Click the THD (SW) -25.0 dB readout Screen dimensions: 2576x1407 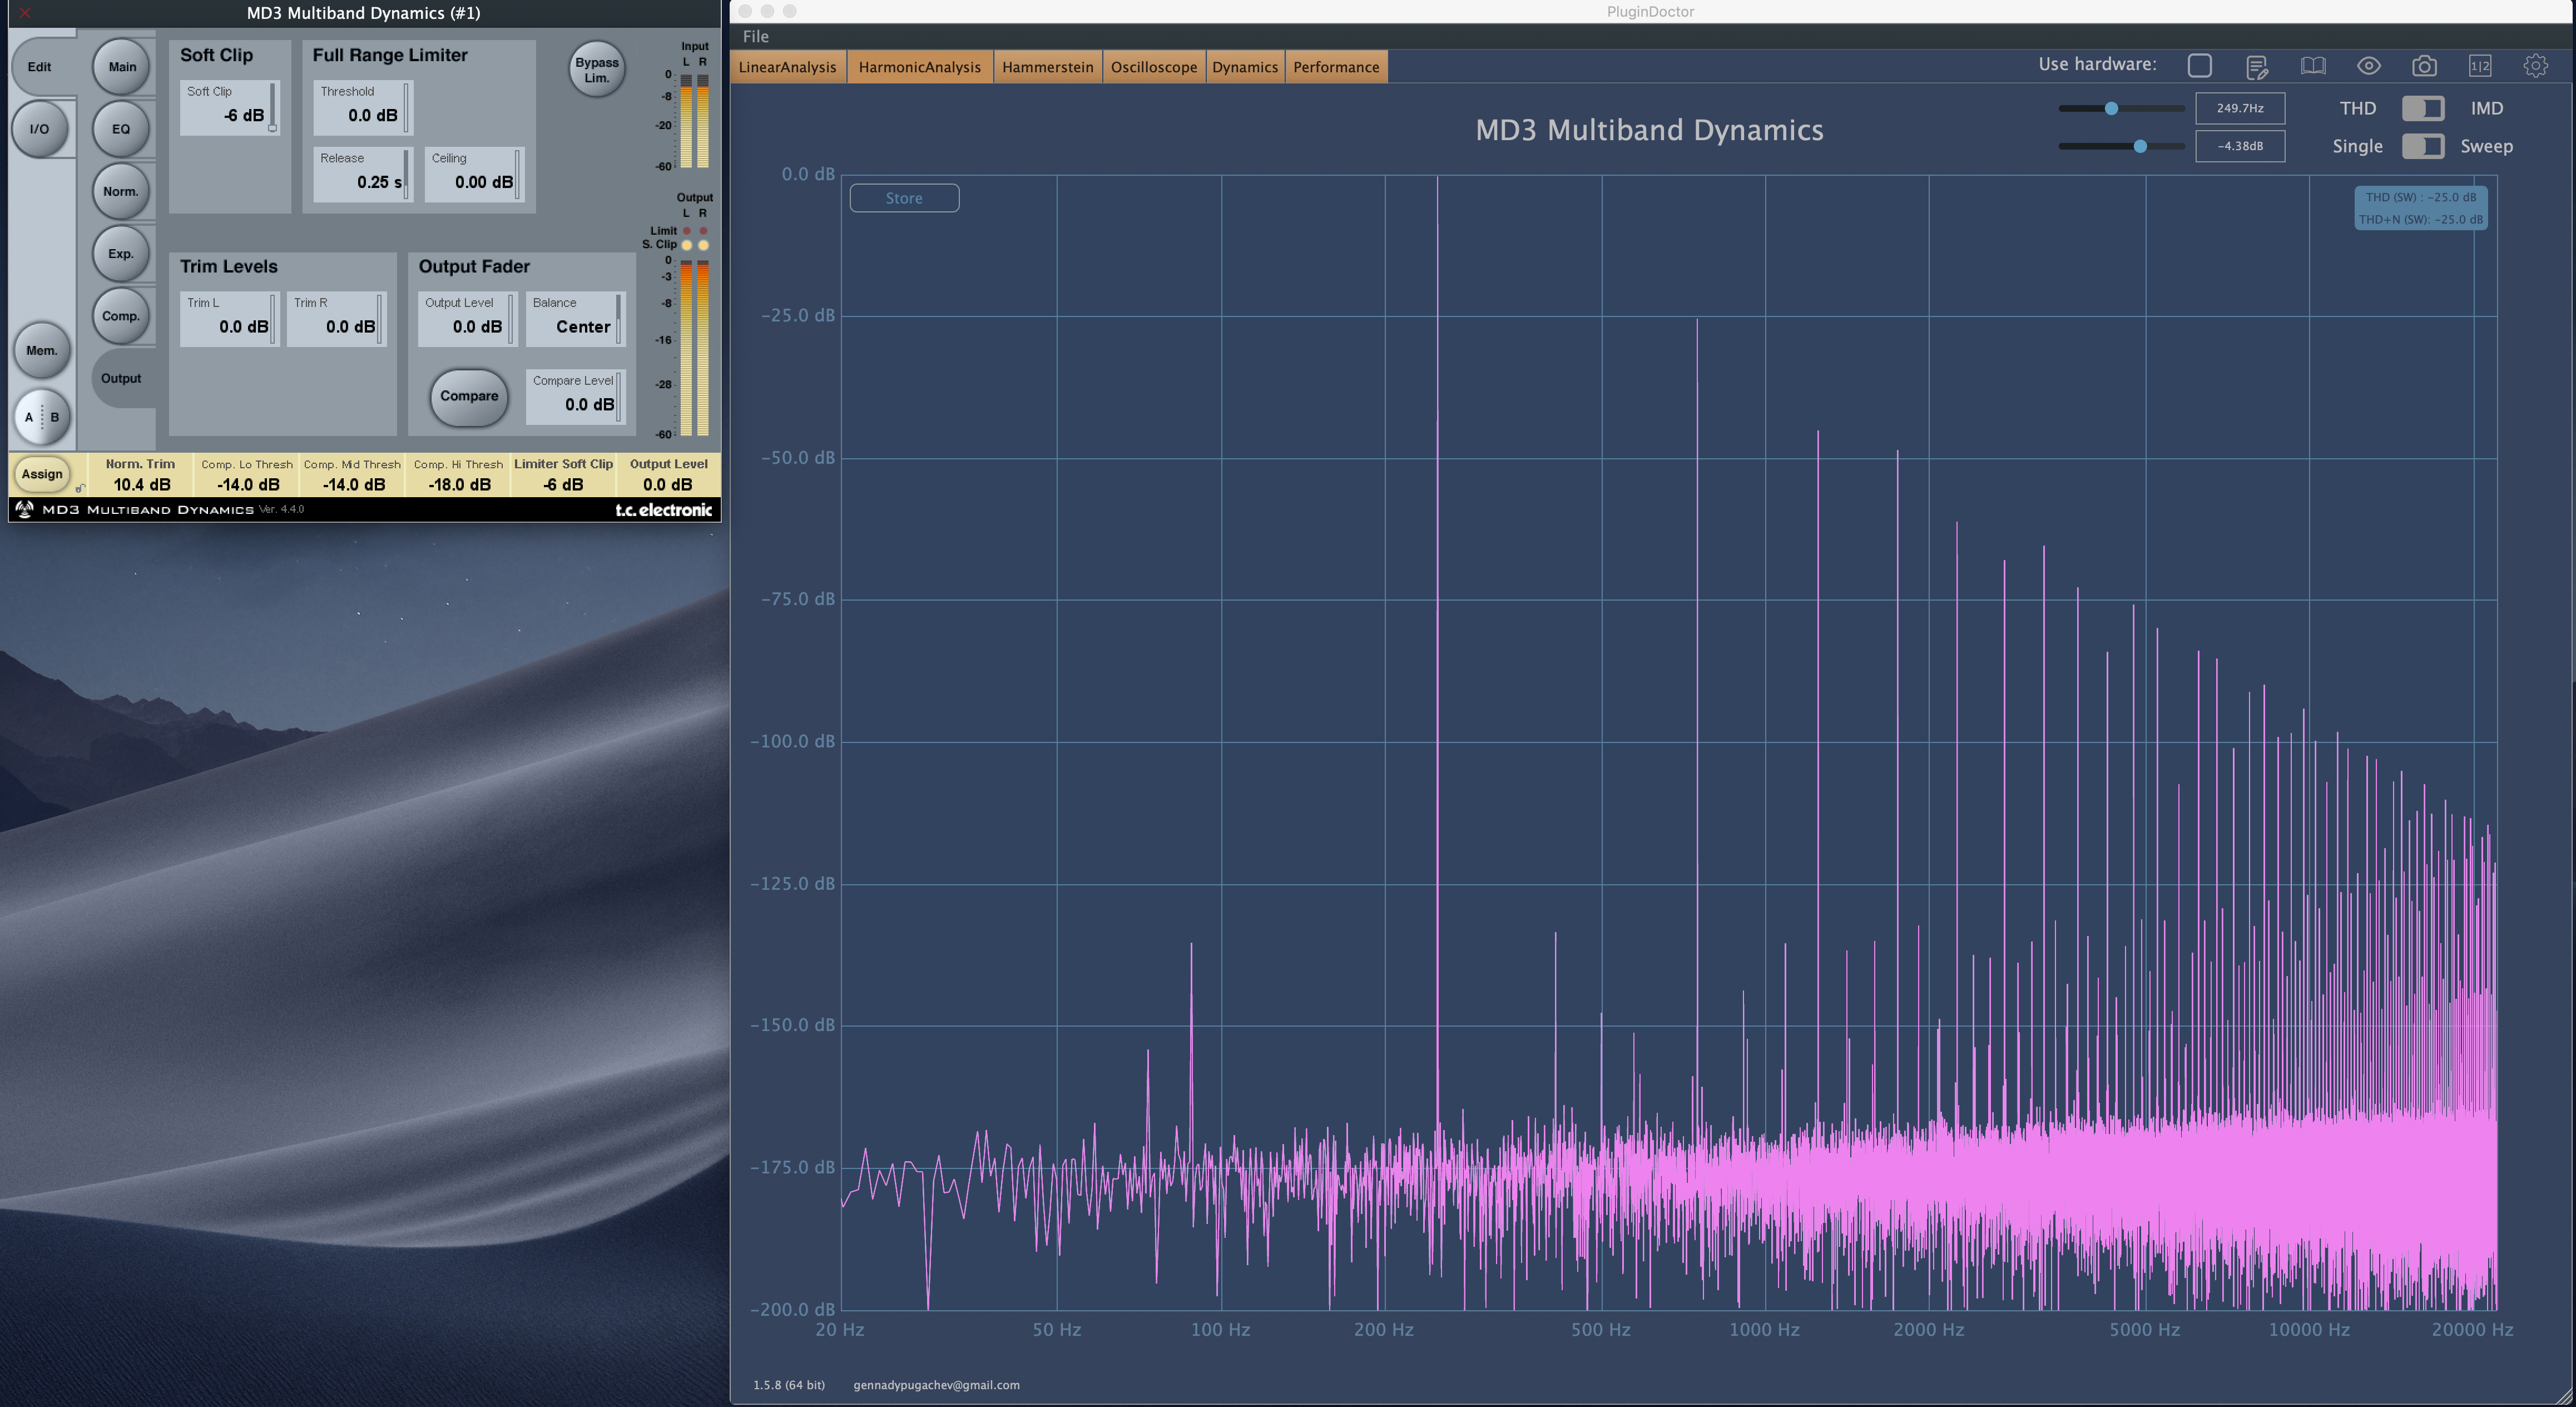pyautogui.click(x=2420, y=197)
